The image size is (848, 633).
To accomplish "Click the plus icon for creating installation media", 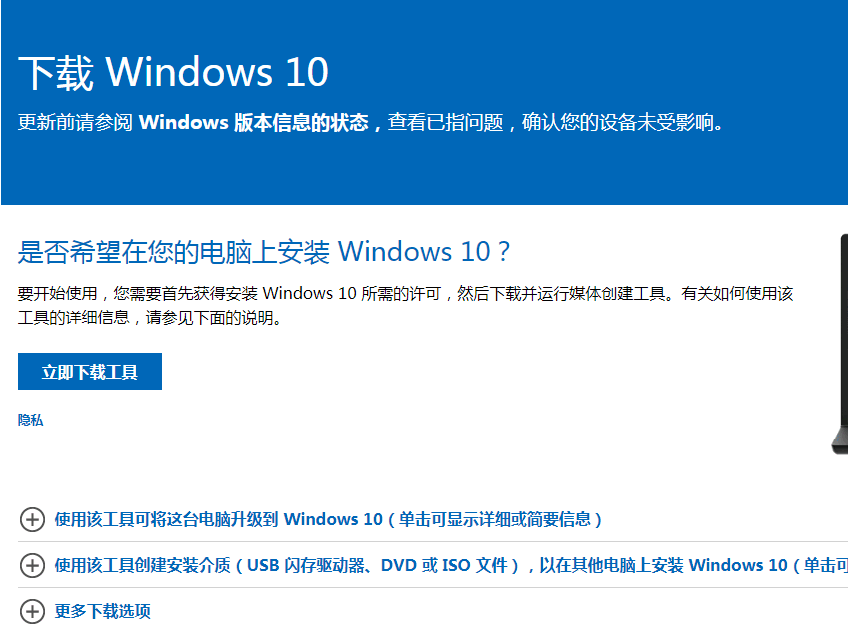I will (32, 565).
